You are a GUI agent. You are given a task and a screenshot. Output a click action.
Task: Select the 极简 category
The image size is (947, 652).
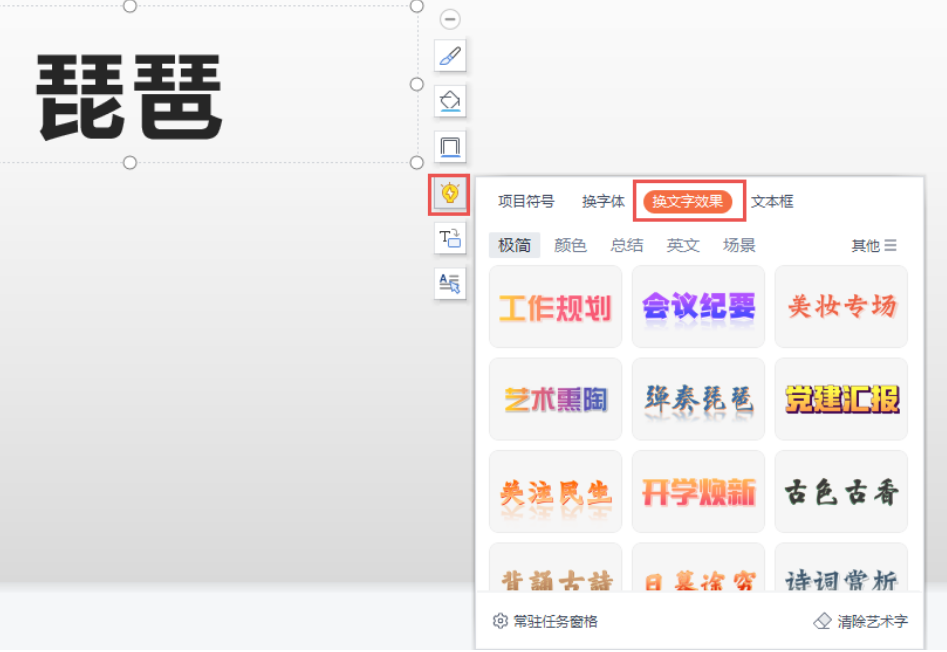click(x=514, y=245)
